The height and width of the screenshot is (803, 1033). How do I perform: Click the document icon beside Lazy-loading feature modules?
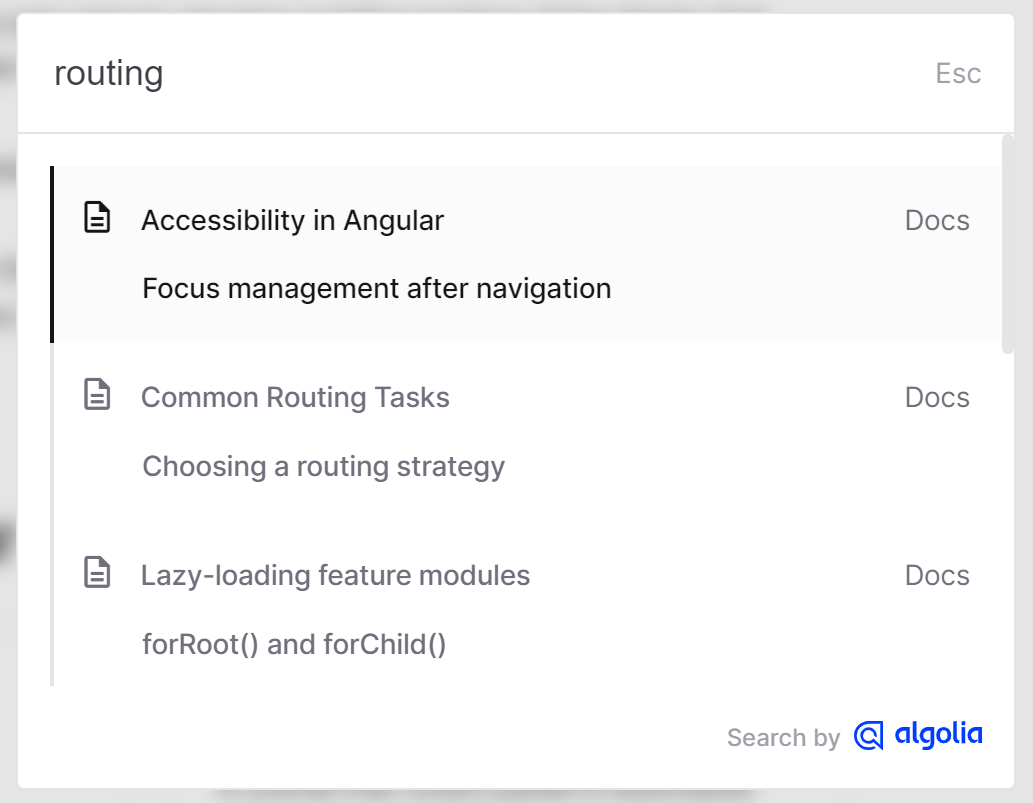click(97, 573)
